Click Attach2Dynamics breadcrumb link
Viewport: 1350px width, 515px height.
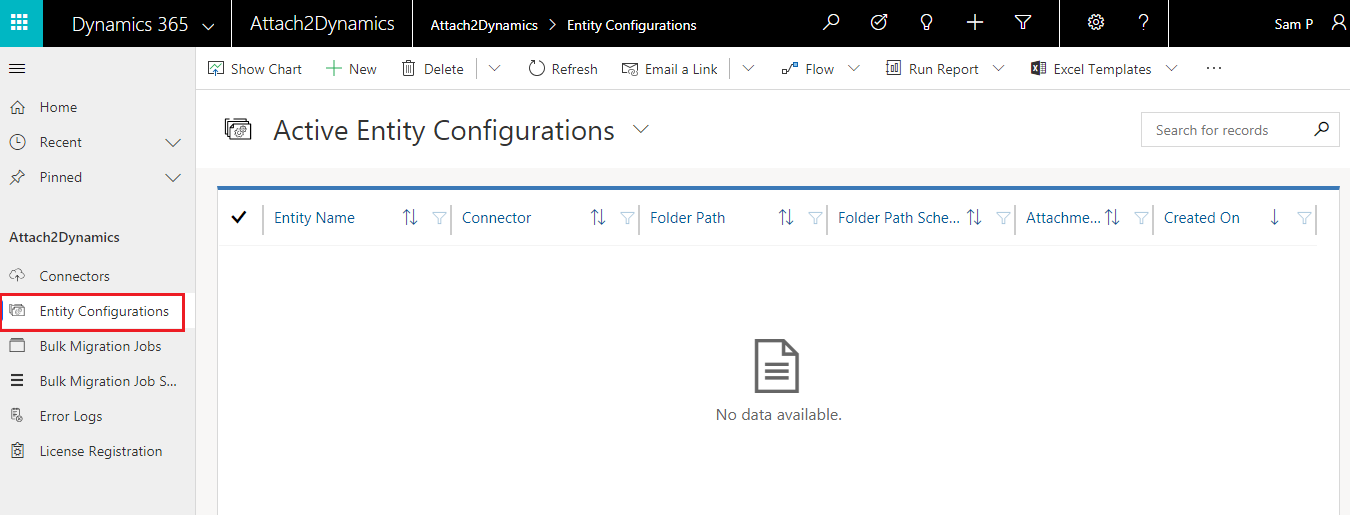[484, 25]
